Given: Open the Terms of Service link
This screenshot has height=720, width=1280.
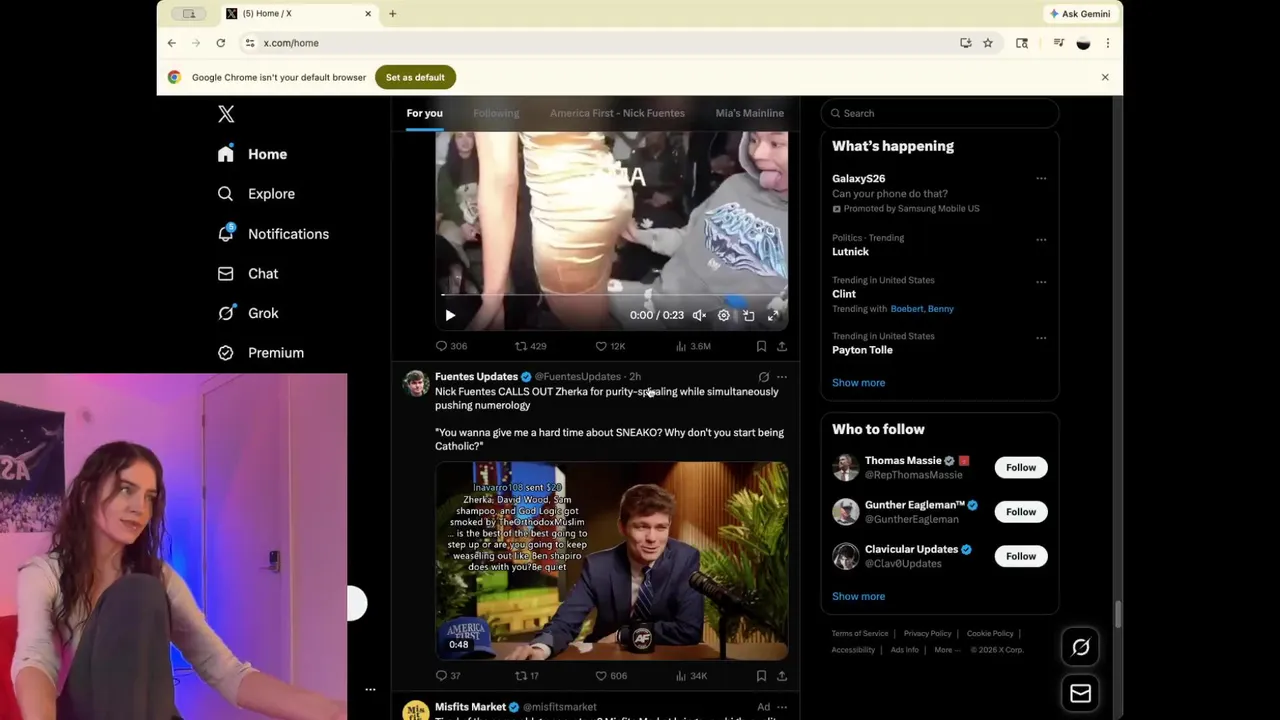Looking at the screenshot, I should click(x=860, y=634).
